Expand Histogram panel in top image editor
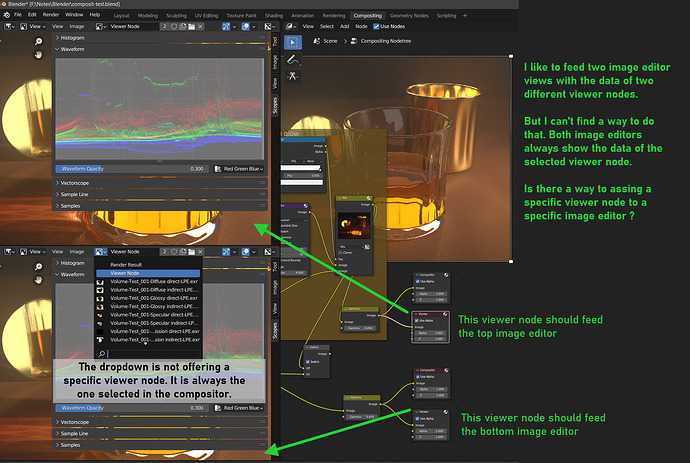The width and height of the screenshot is (690, 463). (x=161, y=38)
